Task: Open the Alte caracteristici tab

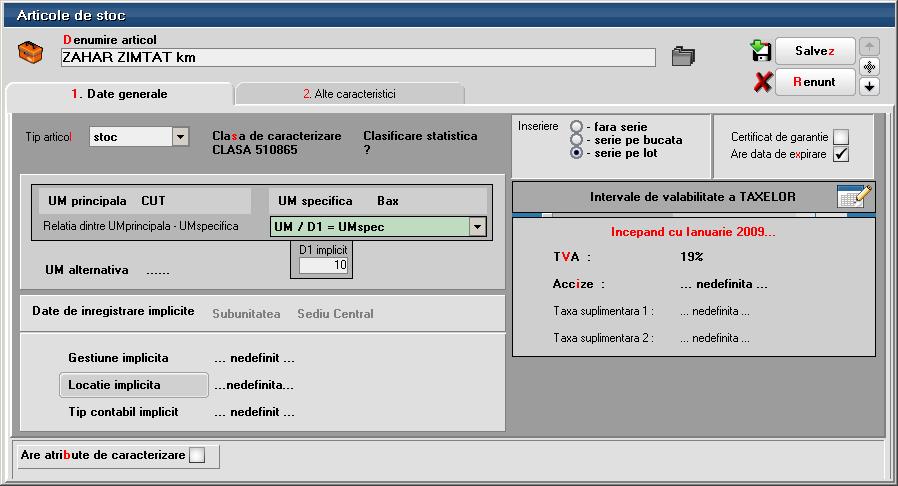Action: [349, 94]
